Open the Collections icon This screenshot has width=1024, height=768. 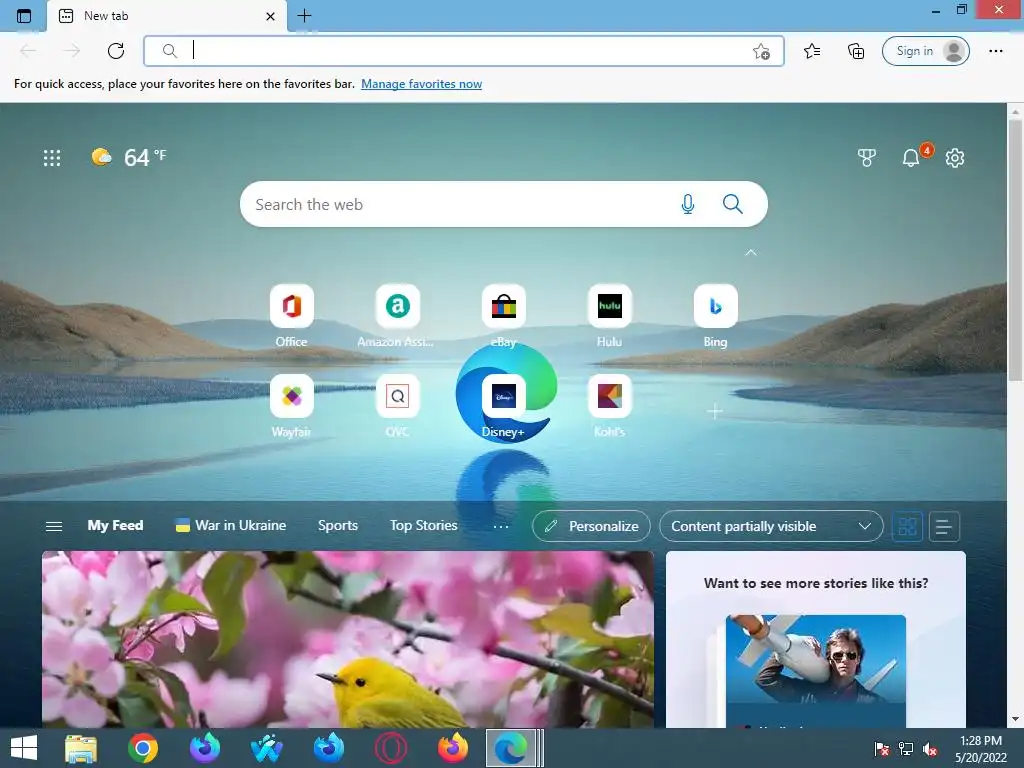pos(856,51)
